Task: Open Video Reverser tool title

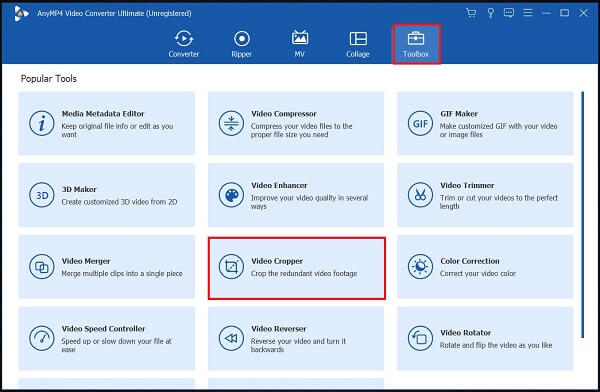Action: click(x=279, y=328)
